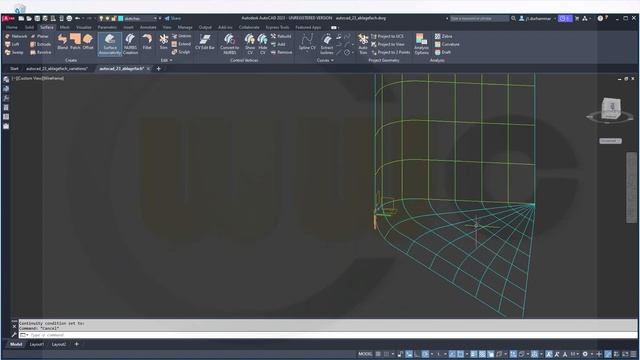Toggle NURBS Creation mode
The height and width of the screenshot is (360, 640).
[x=130, y=44]
